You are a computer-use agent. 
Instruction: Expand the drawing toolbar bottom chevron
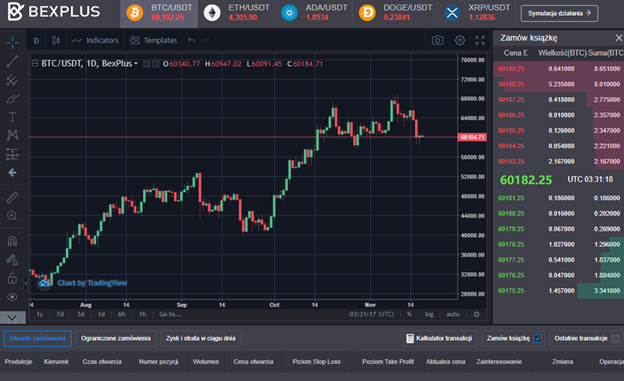click(x=12, y=318)
